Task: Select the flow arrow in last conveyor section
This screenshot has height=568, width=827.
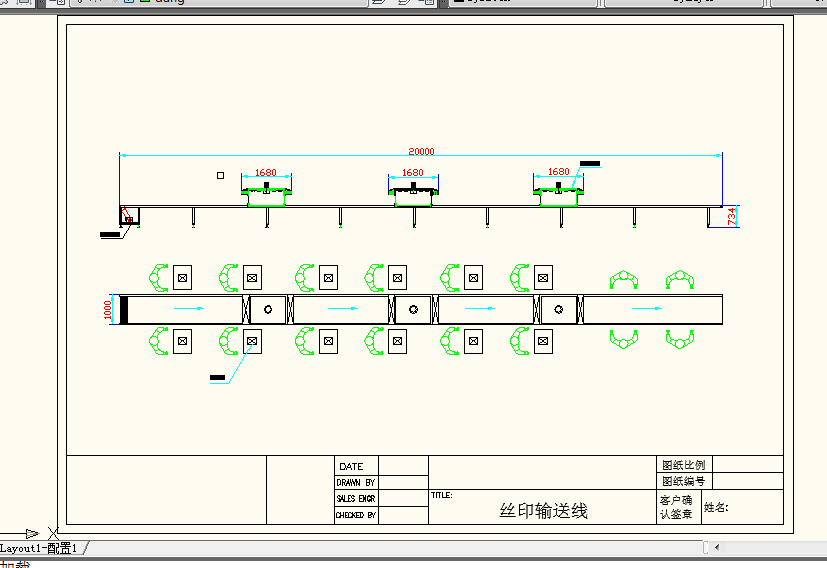Action: click(647, 309)
